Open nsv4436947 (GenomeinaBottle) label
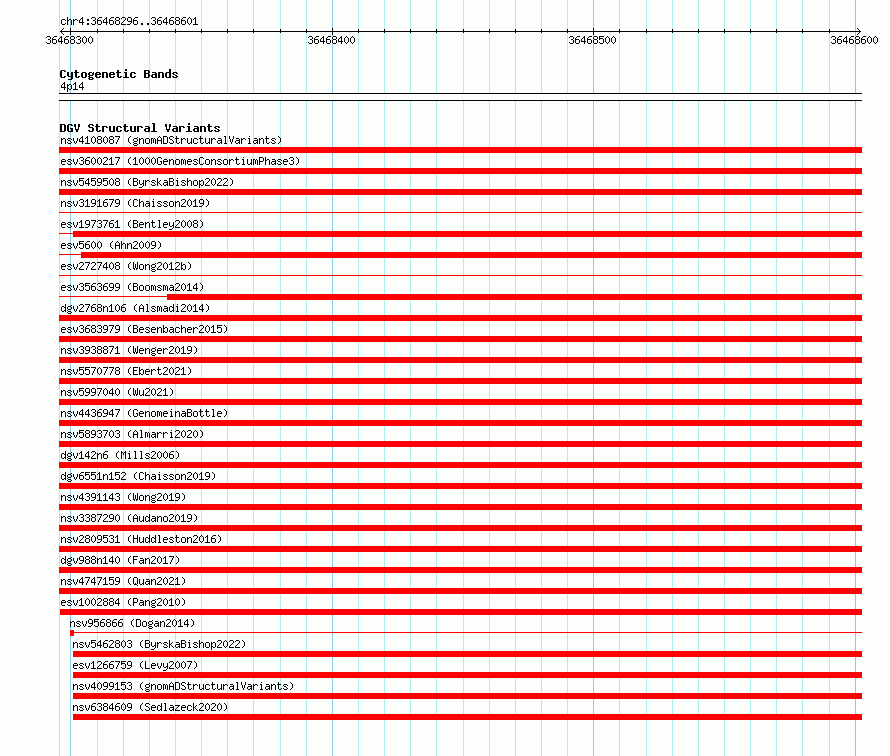Screen dimensions: 890x756 coord(144,413)
